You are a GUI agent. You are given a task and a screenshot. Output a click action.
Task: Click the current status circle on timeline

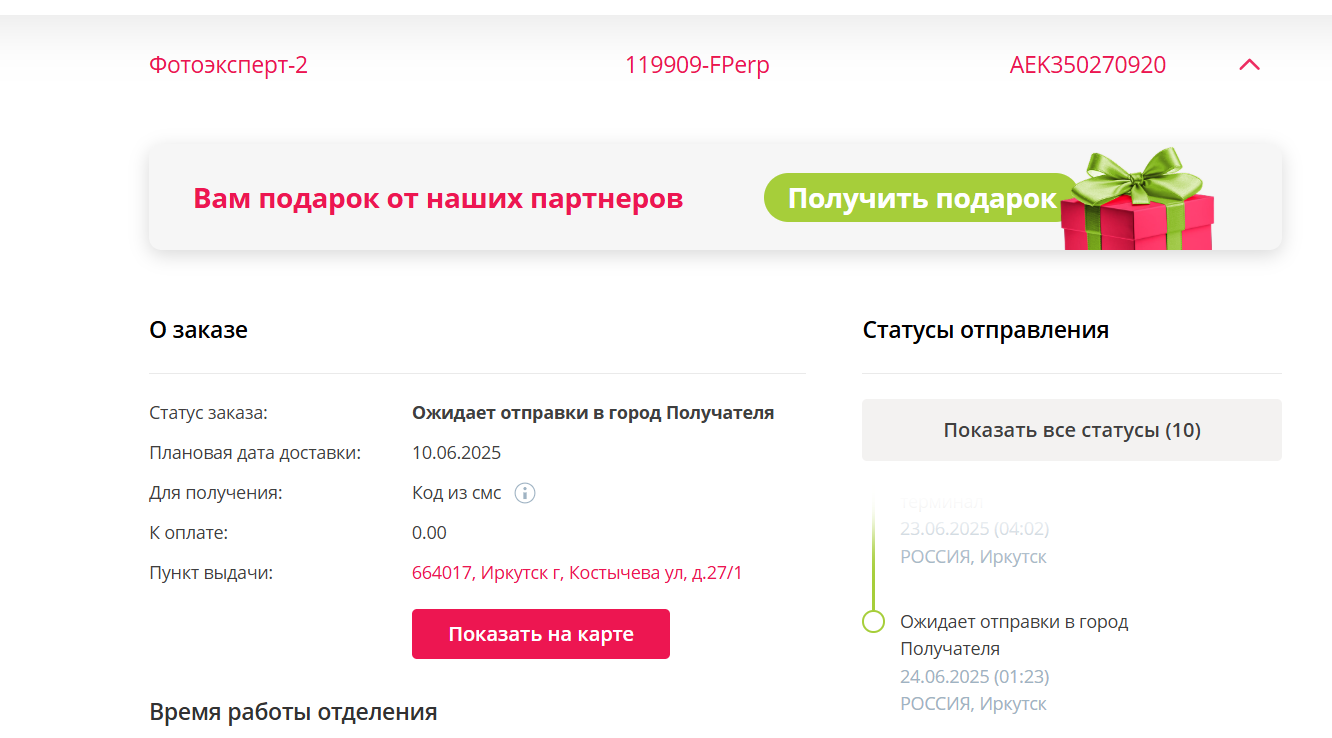(873, 622)
